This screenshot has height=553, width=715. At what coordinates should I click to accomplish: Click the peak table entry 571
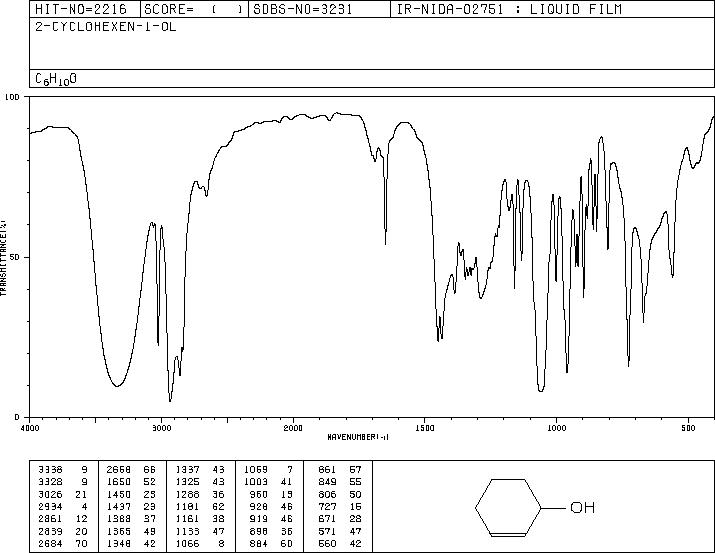coord(327,531)
